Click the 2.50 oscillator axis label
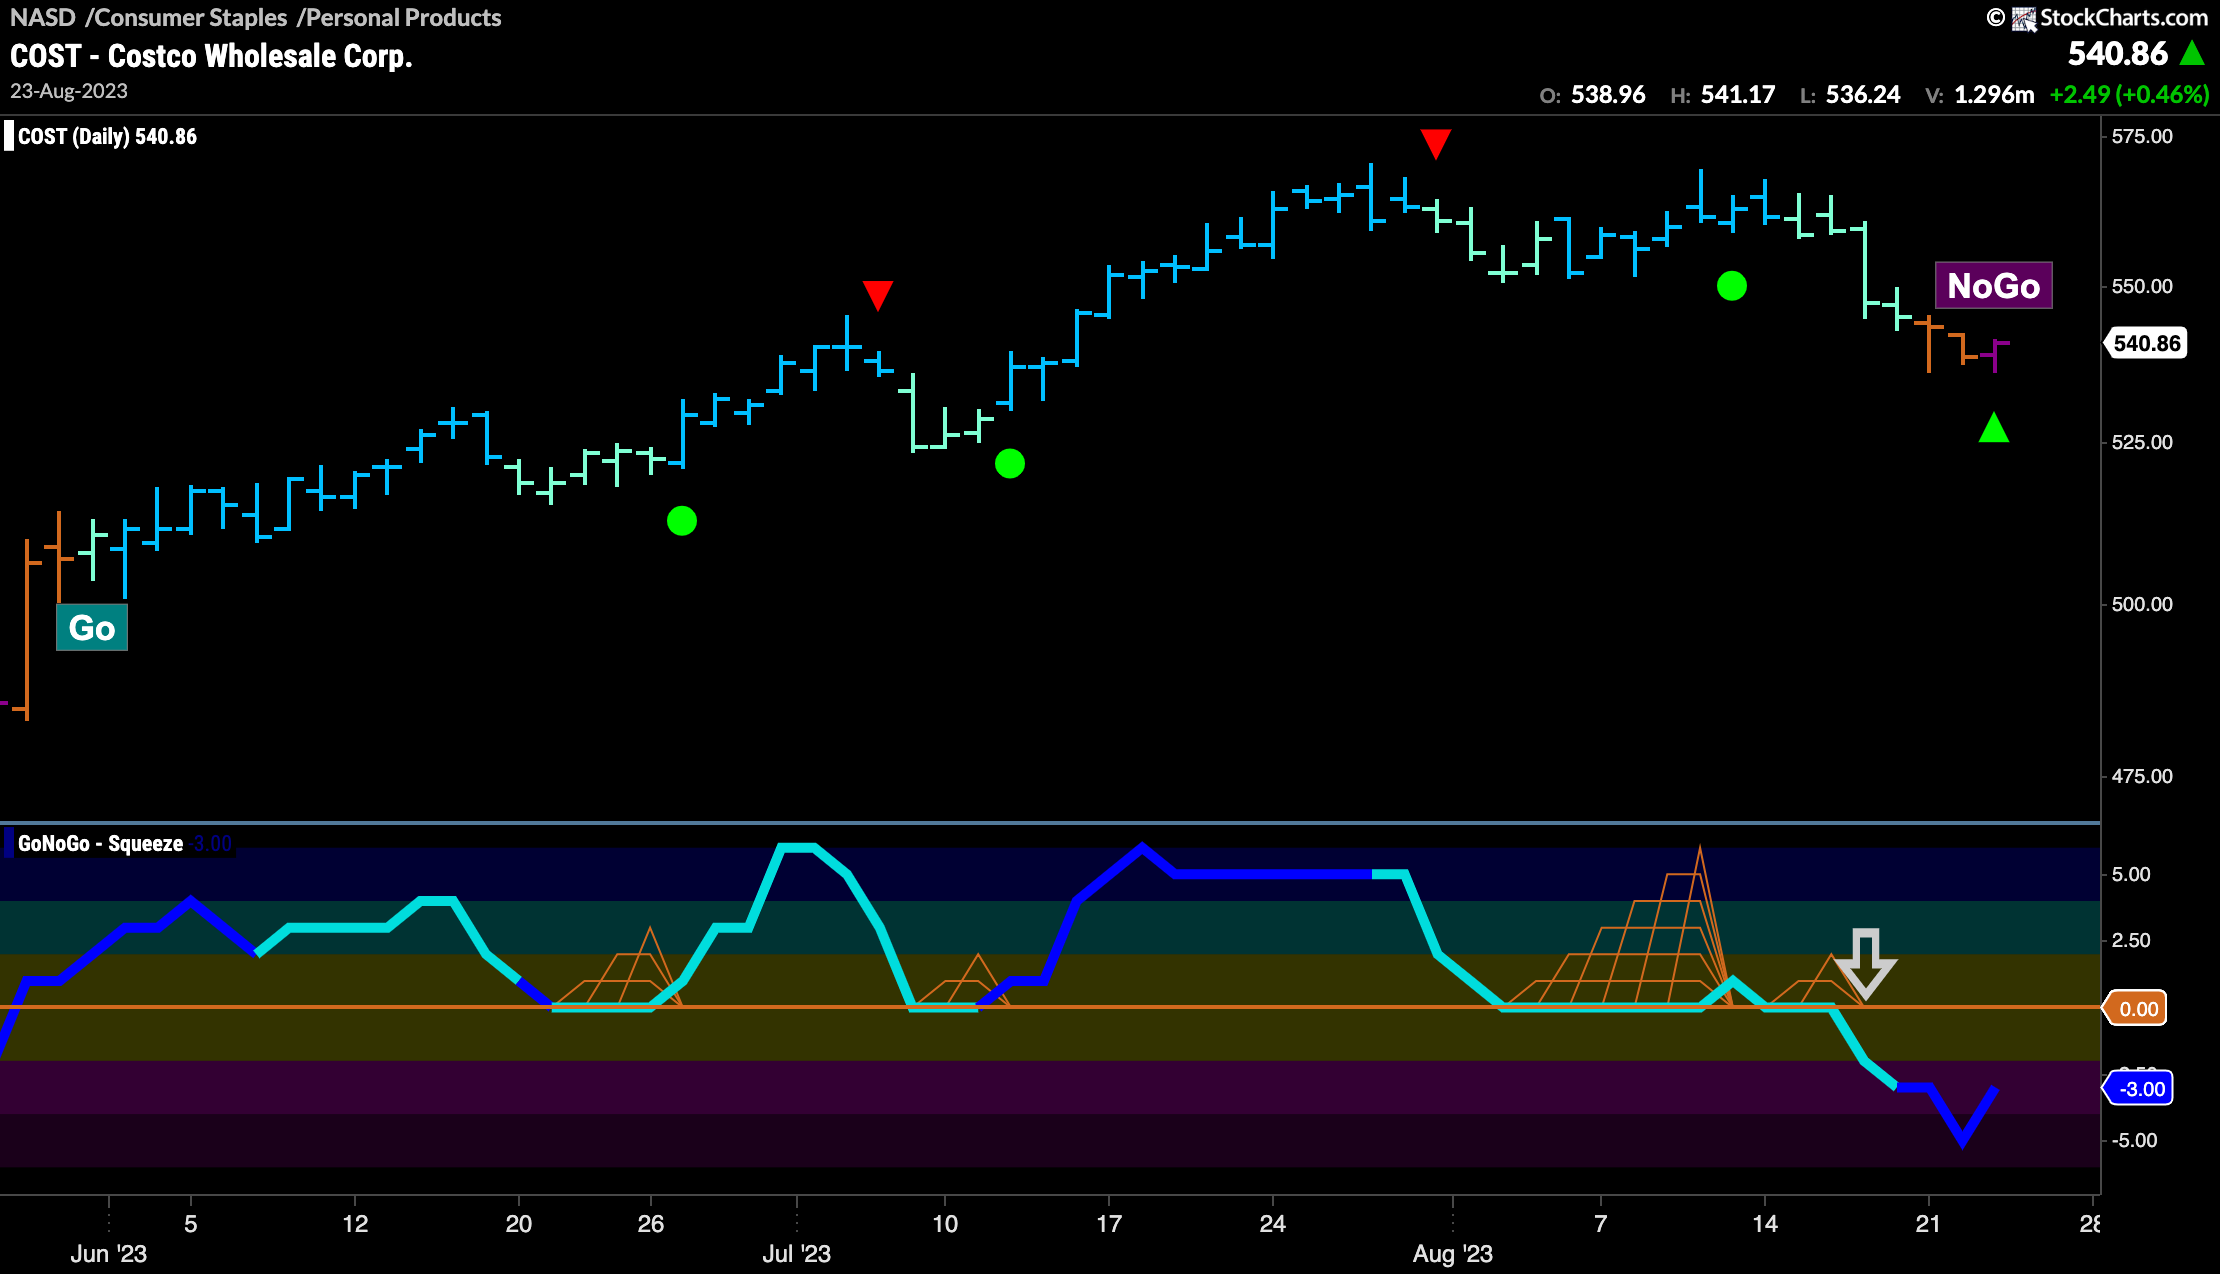Image resolution: width=2220 pixels, height=1274 pixels. 2131,940
